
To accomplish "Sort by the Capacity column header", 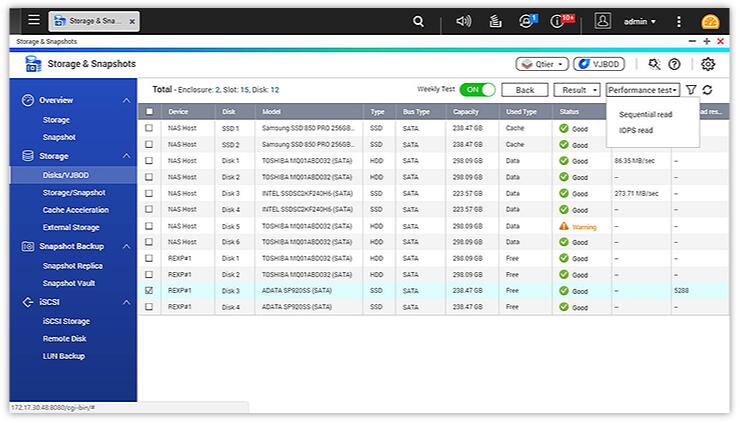I will pyautogui.click(x=465, y=112).
